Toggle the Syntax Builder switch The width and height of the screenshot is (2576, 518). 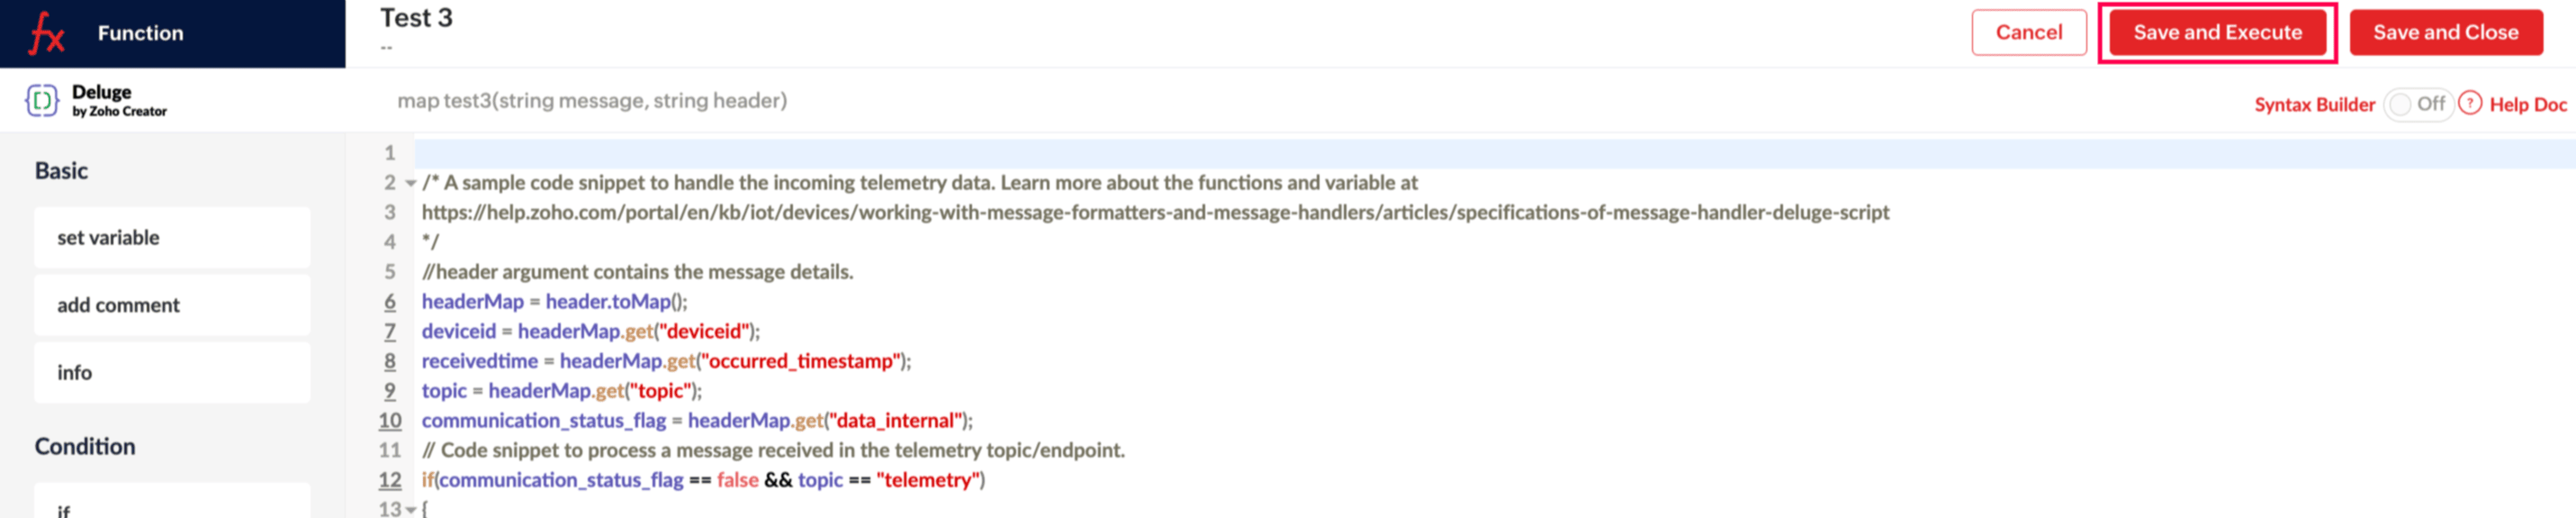pos(2416,104)
